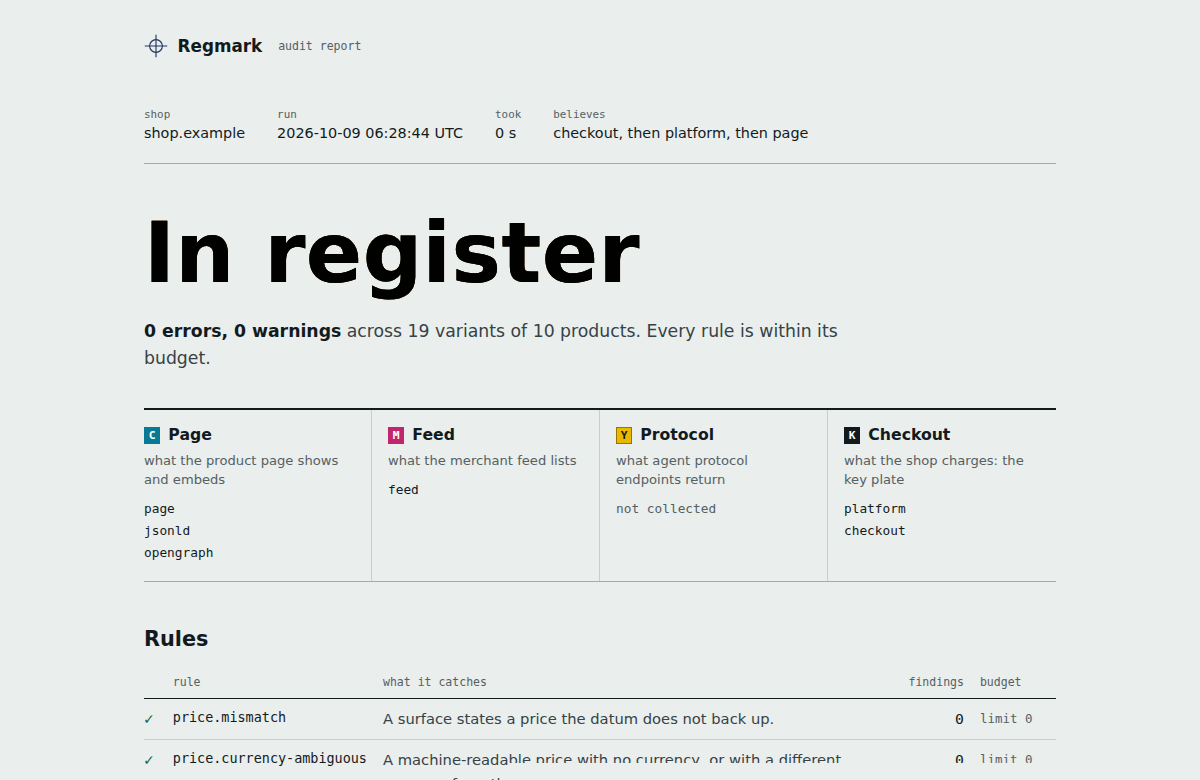Screen dimensions: 1200x780
Task: Click "limit 0" in the price.mismatch row
Action: 1006,719
